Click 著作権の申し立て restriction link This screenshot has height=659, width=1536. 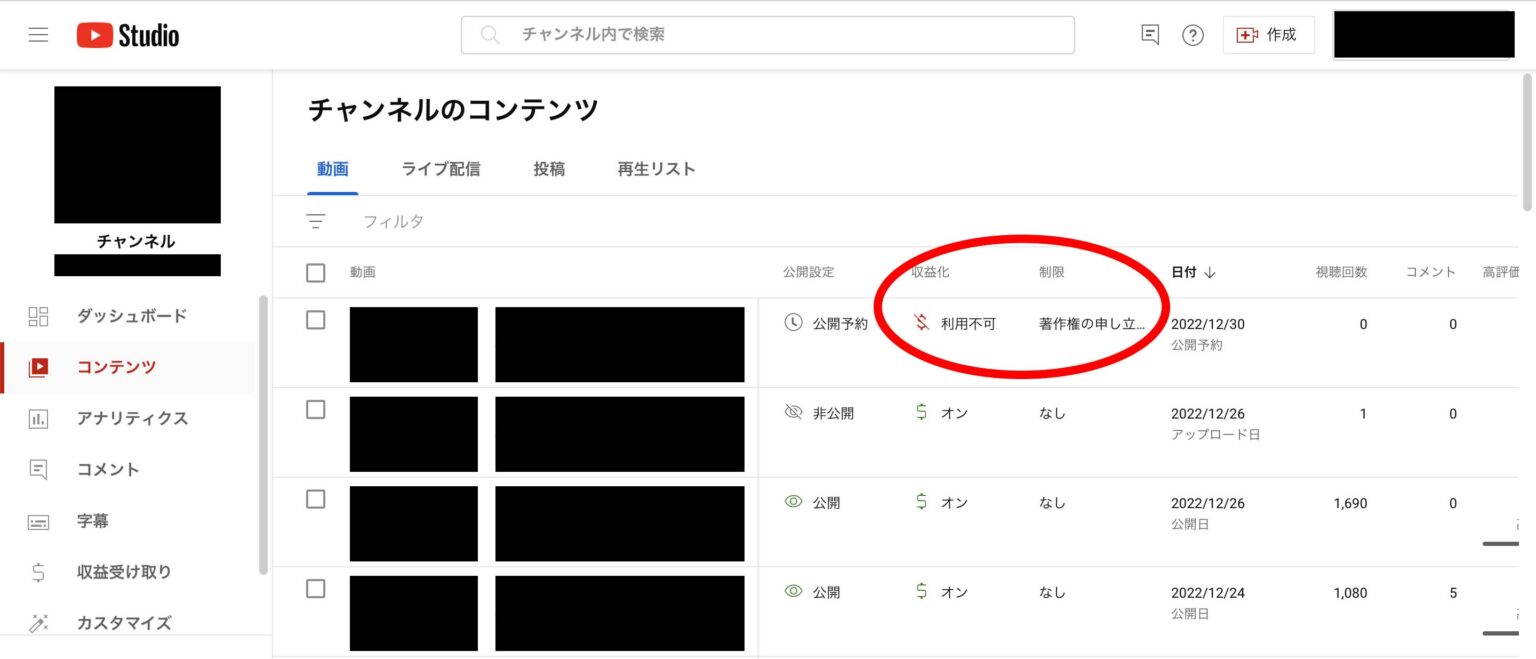pos(1092,324)
